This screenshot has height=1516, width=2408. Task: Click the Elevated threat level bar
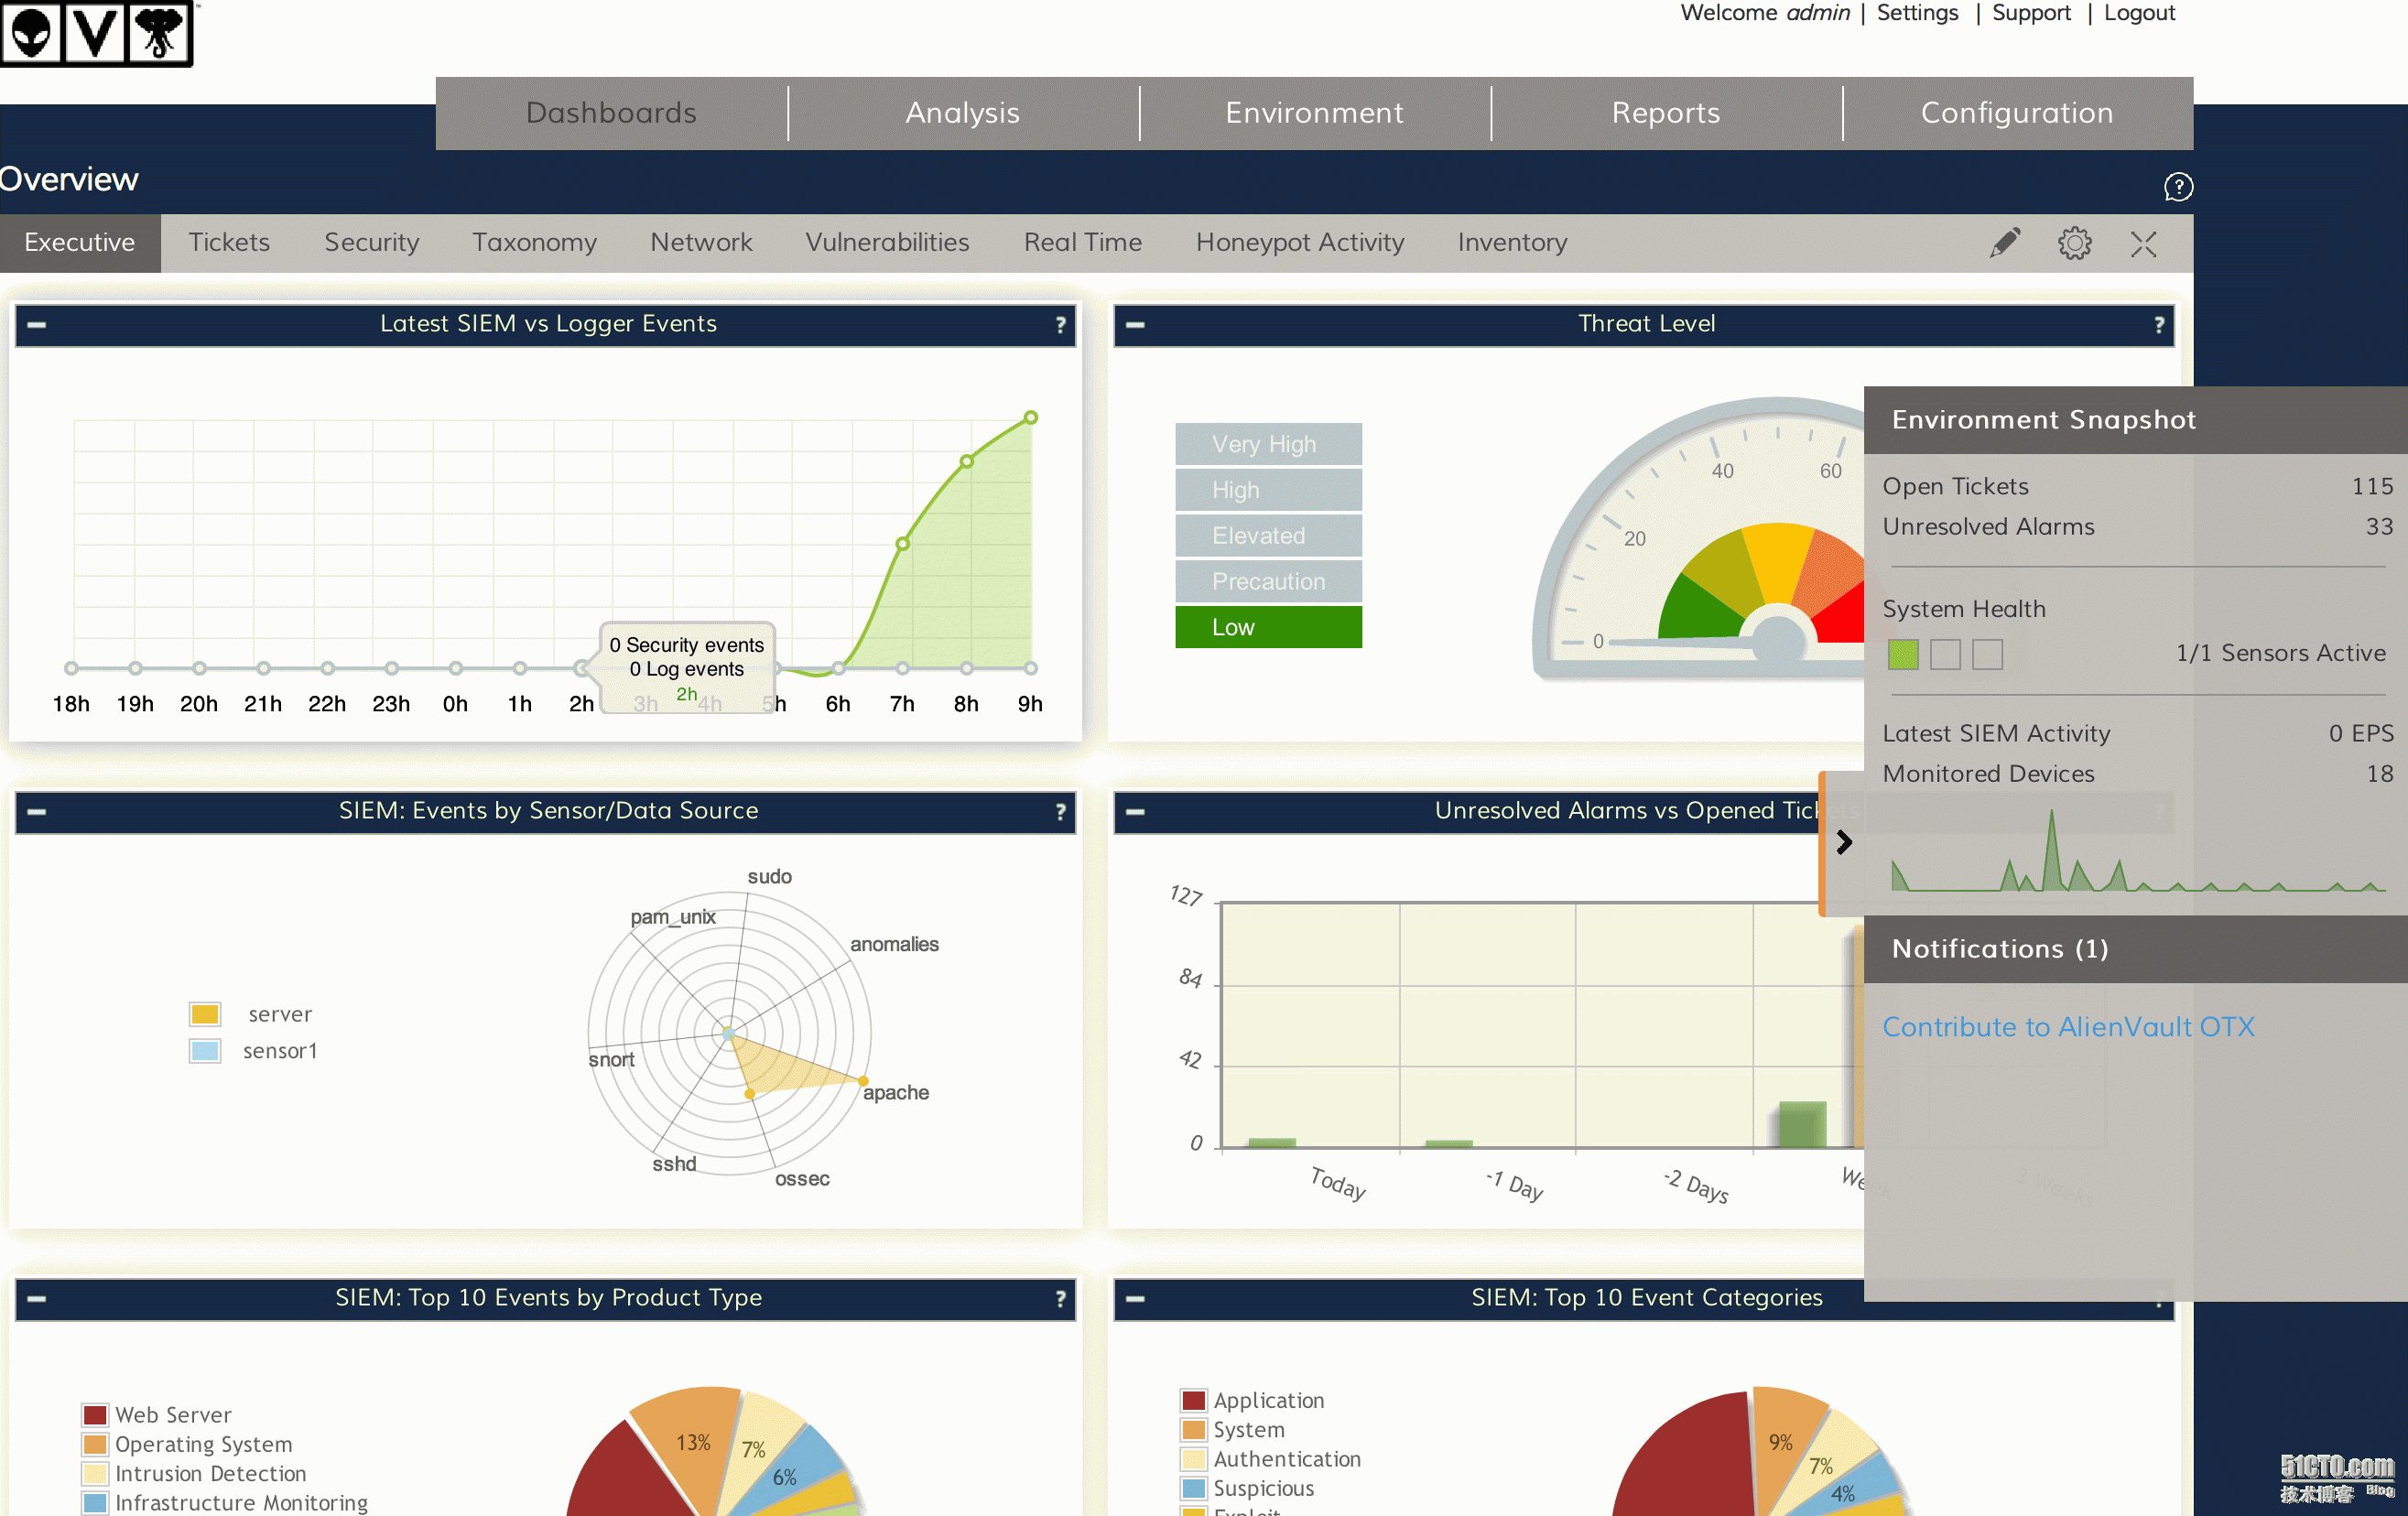click(1268, 536)
